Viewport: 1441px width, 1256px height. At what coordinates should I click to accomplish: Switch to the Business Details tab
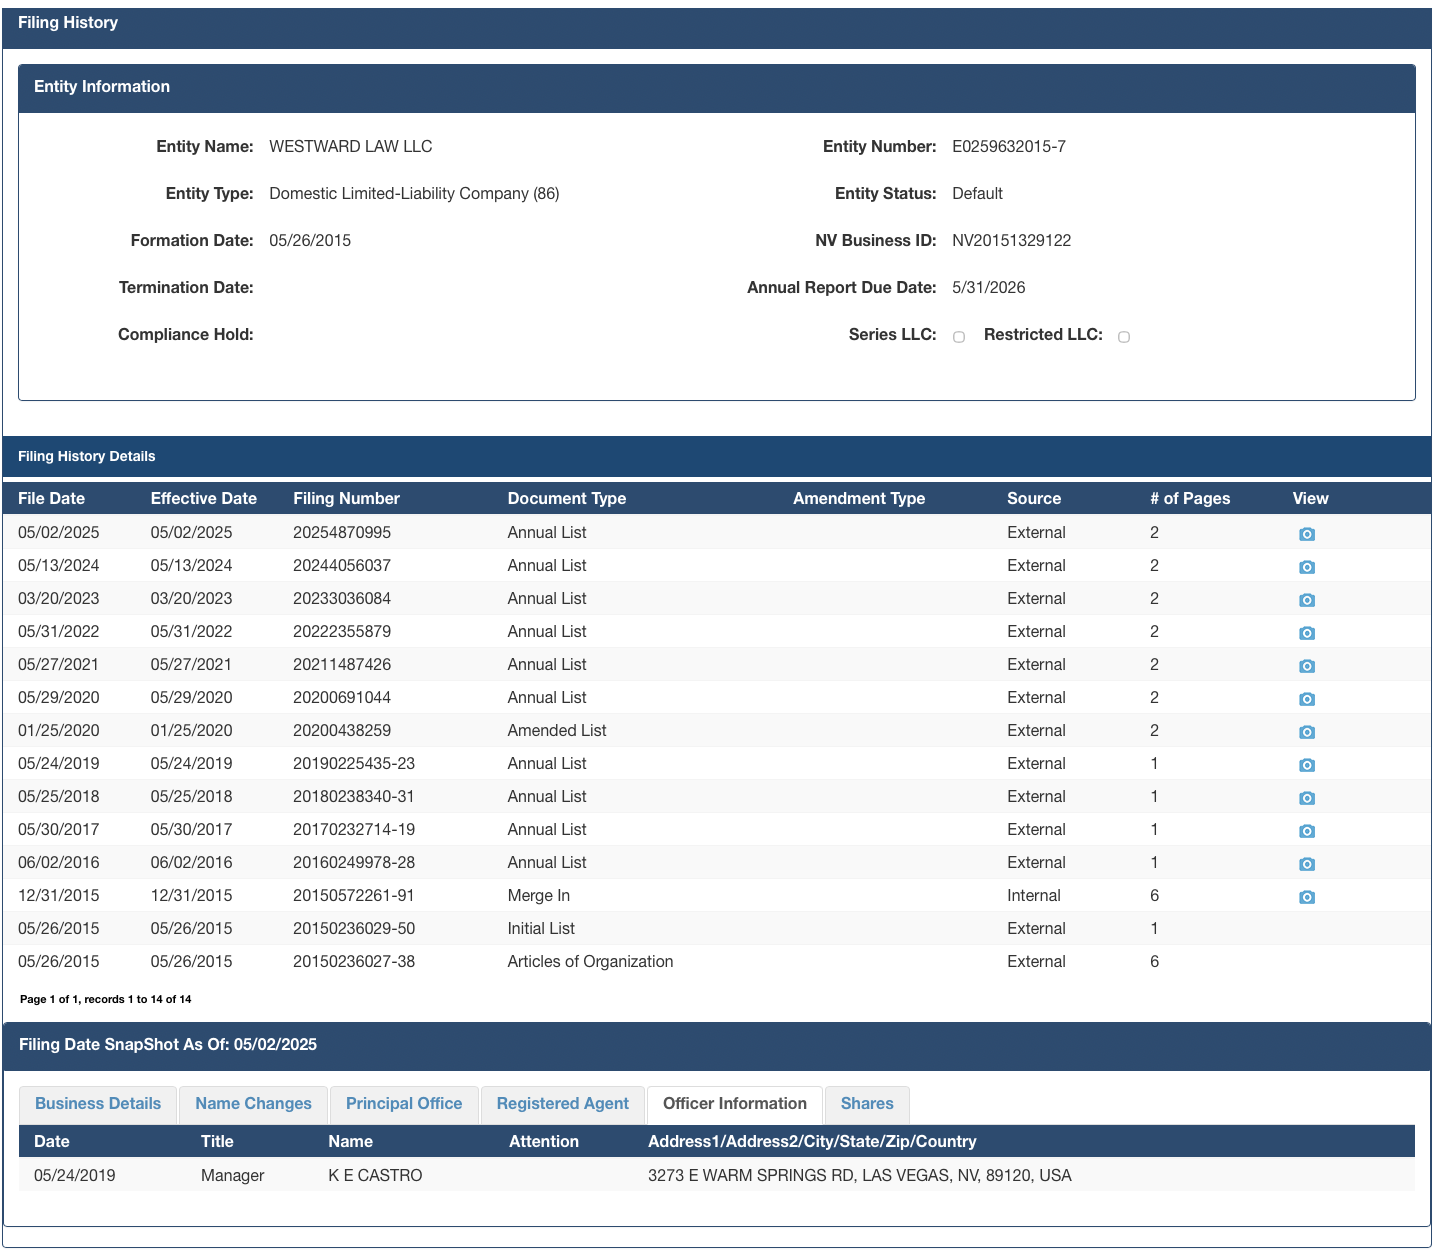click(98, 1104)
